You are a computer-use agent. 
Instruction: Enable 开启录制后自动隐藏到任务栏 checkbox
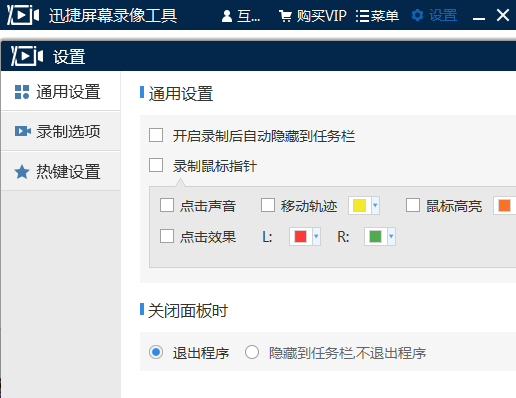click(156, 135)
